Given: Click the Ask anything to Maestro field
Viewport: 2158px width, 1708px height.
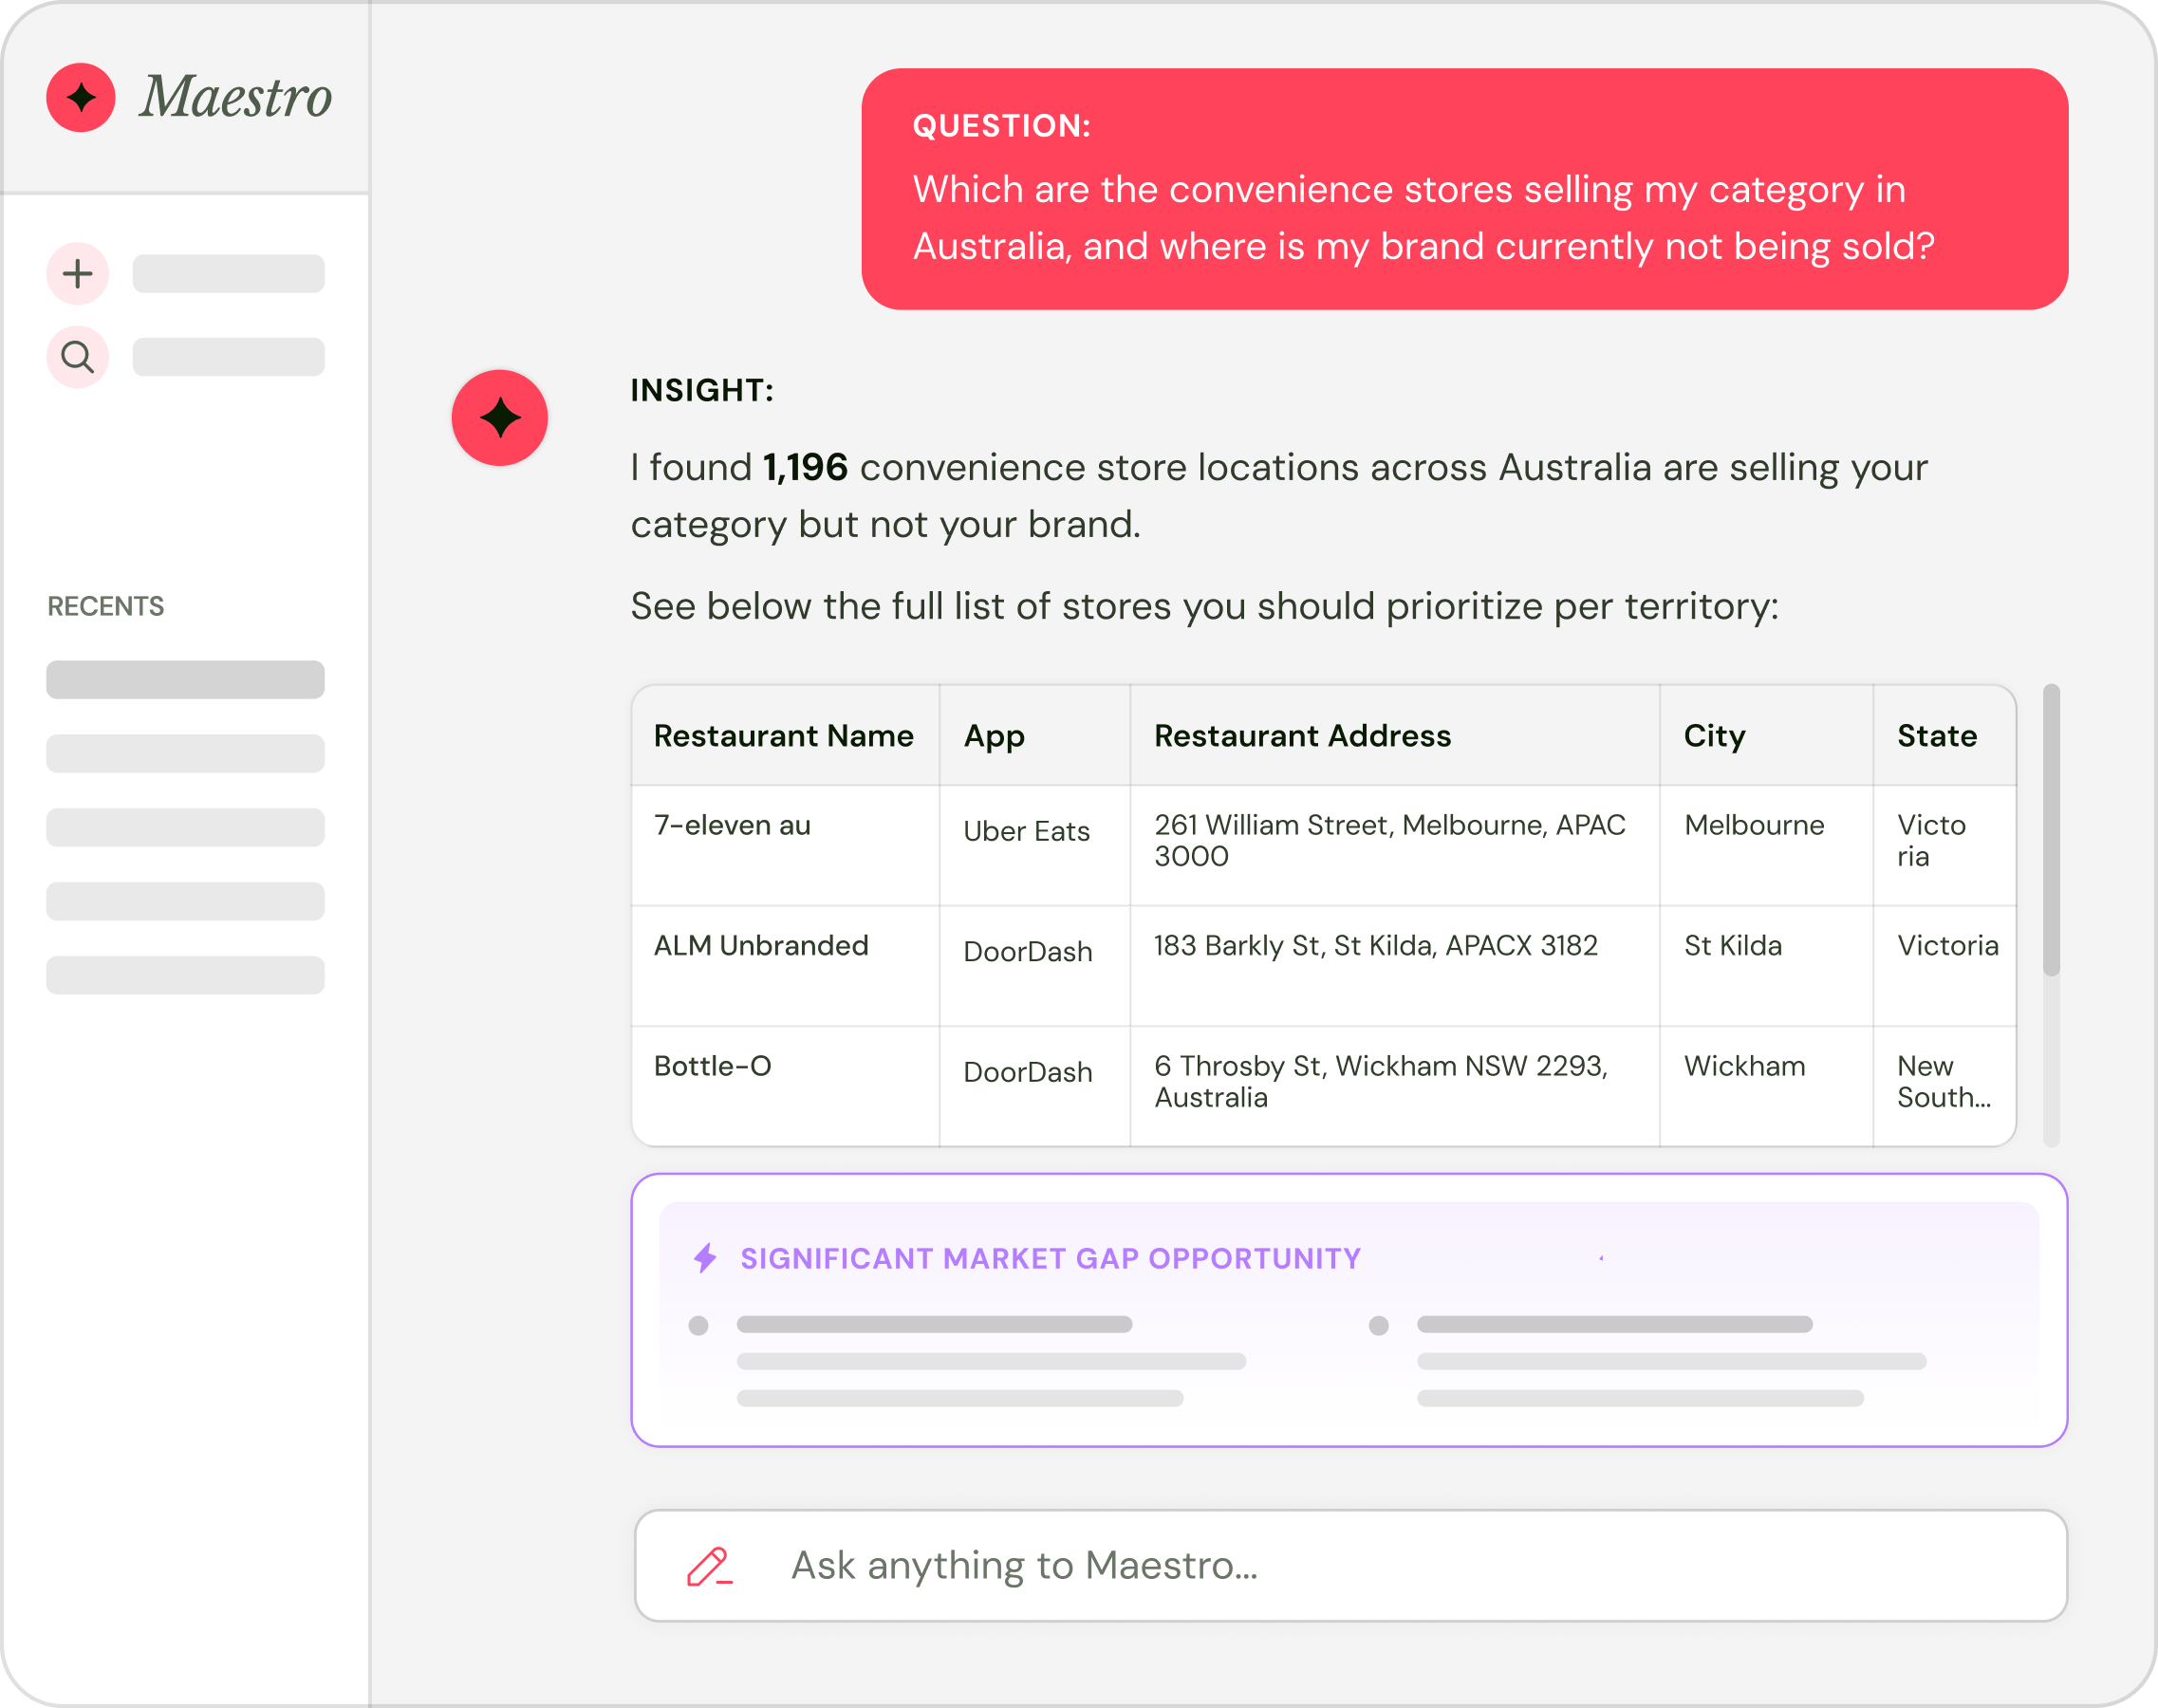Looking at the screenshot, I should (1351, 1566).
